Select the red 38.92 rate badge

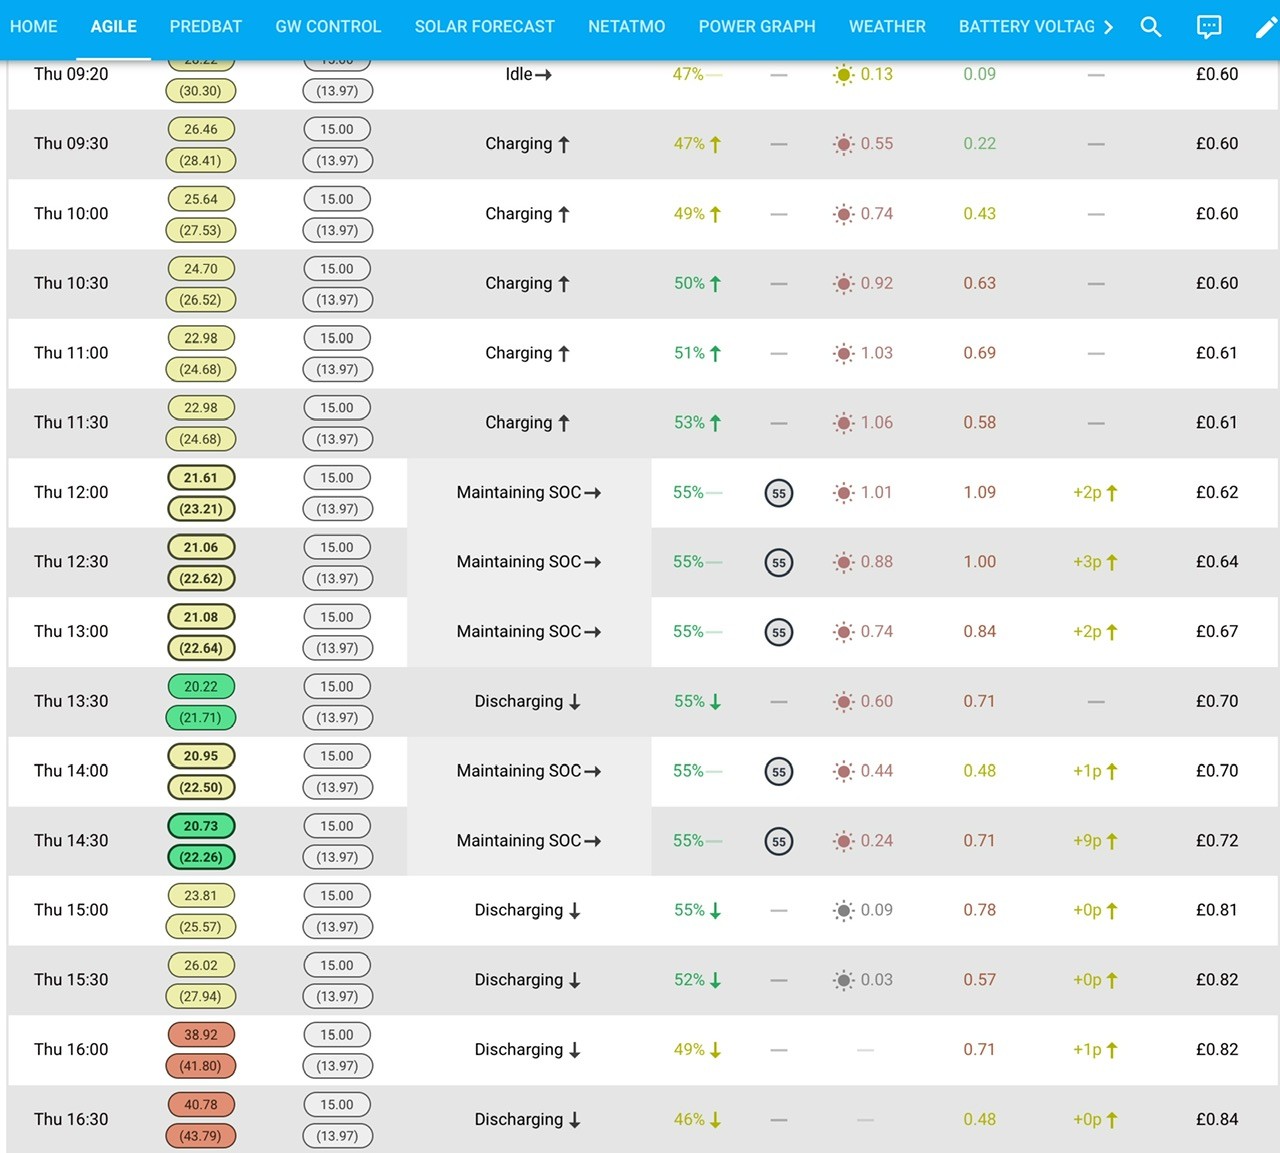tap(201, 1035)
